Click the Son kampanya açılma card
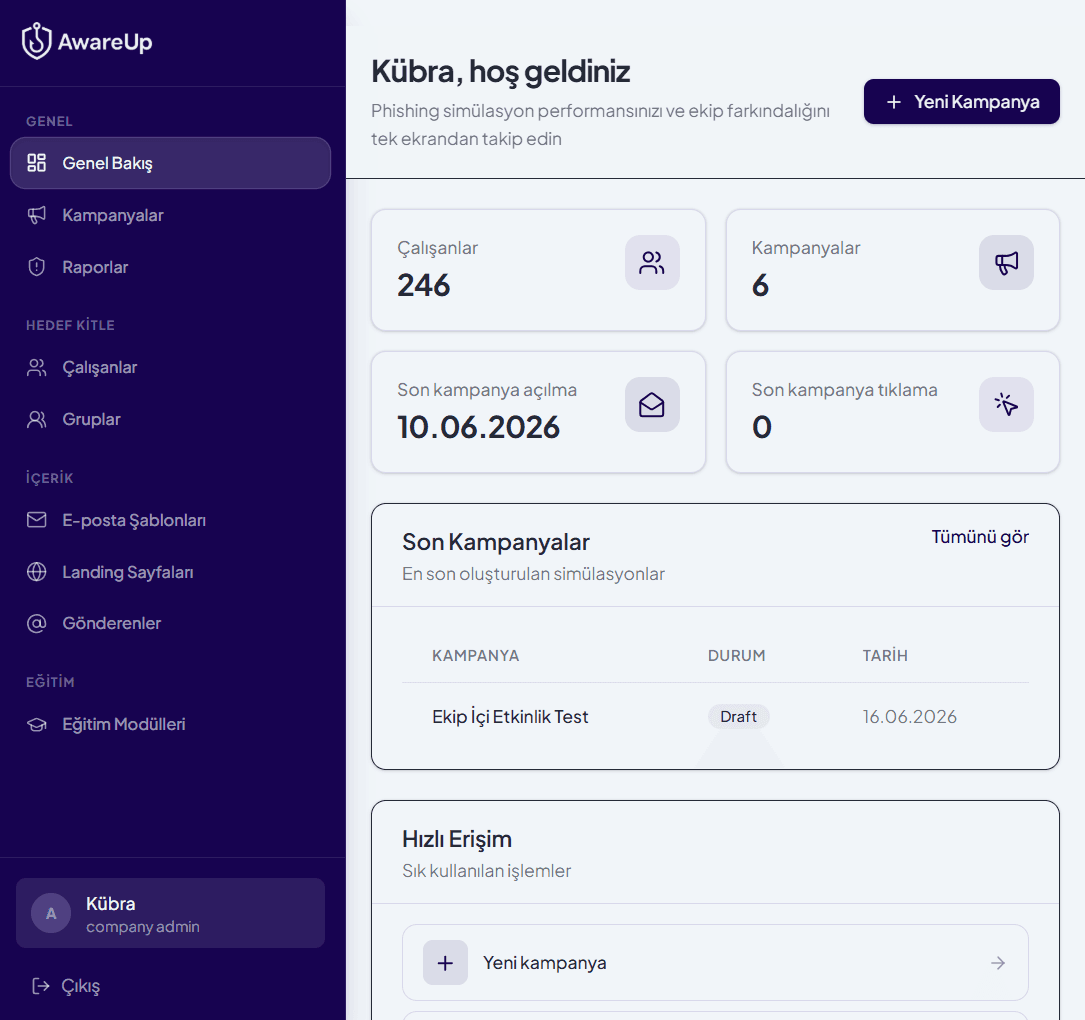This screenshot has width=1085, height=1020. (538, 412)
